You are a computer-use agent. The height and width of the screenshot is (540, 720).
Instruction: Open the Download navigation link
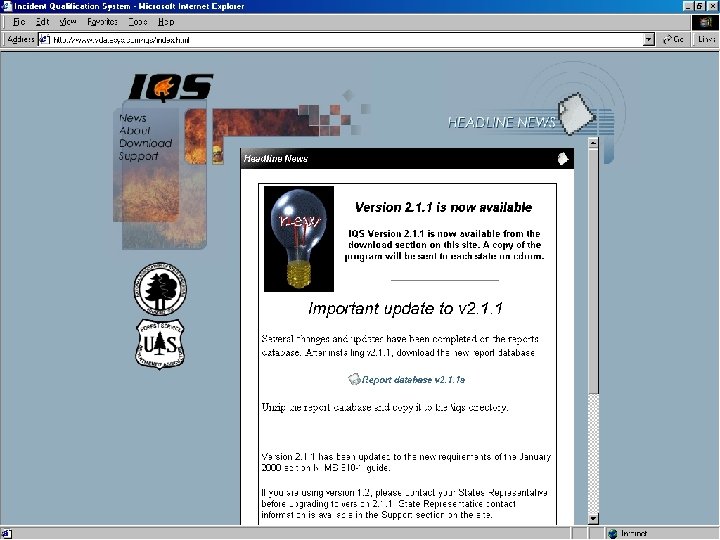(x=146, y=143)
